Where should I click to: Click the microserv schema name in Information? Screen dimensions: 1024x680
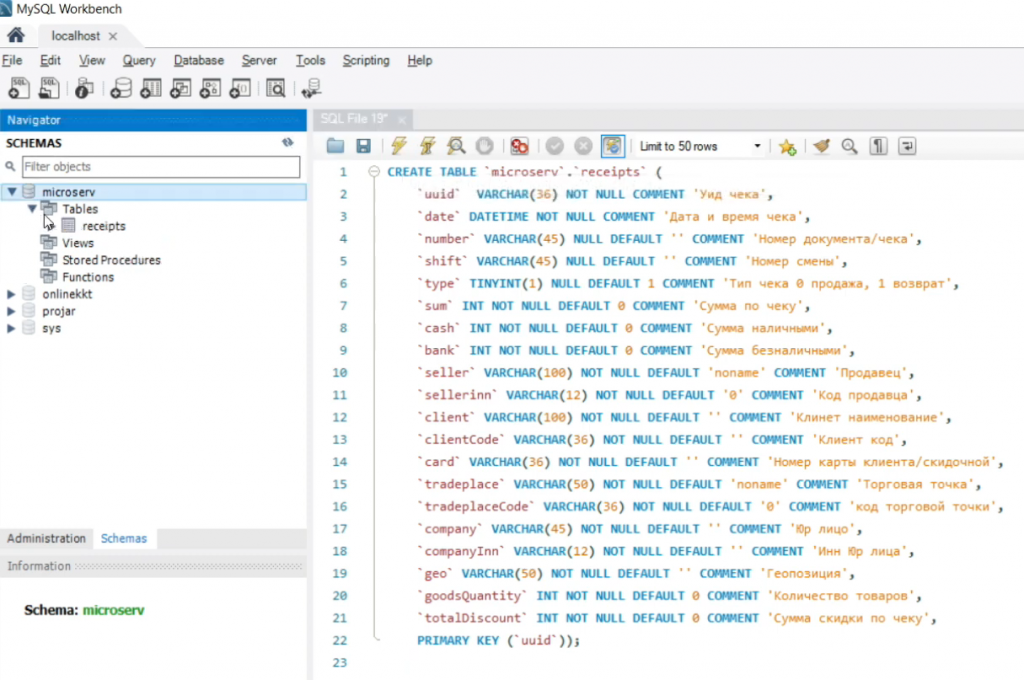tap(113, 610)
